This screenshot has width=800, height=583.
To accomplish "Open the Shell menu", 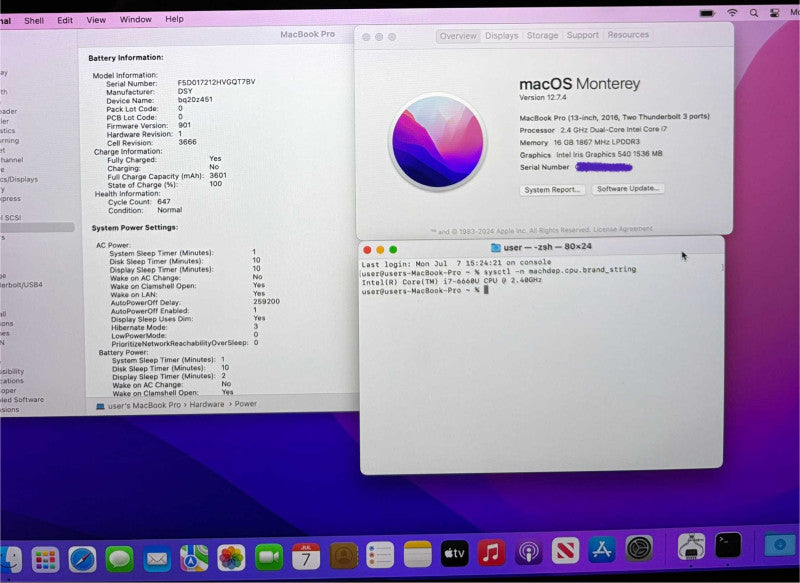I will point(34,20).
